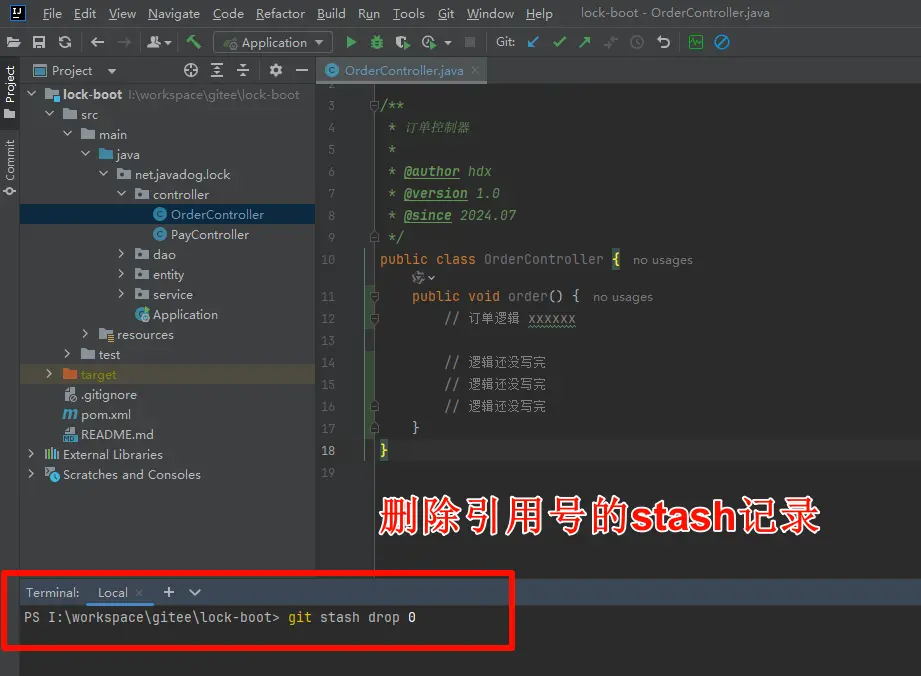Toggle the Project tool window sidebar tab

10,91
